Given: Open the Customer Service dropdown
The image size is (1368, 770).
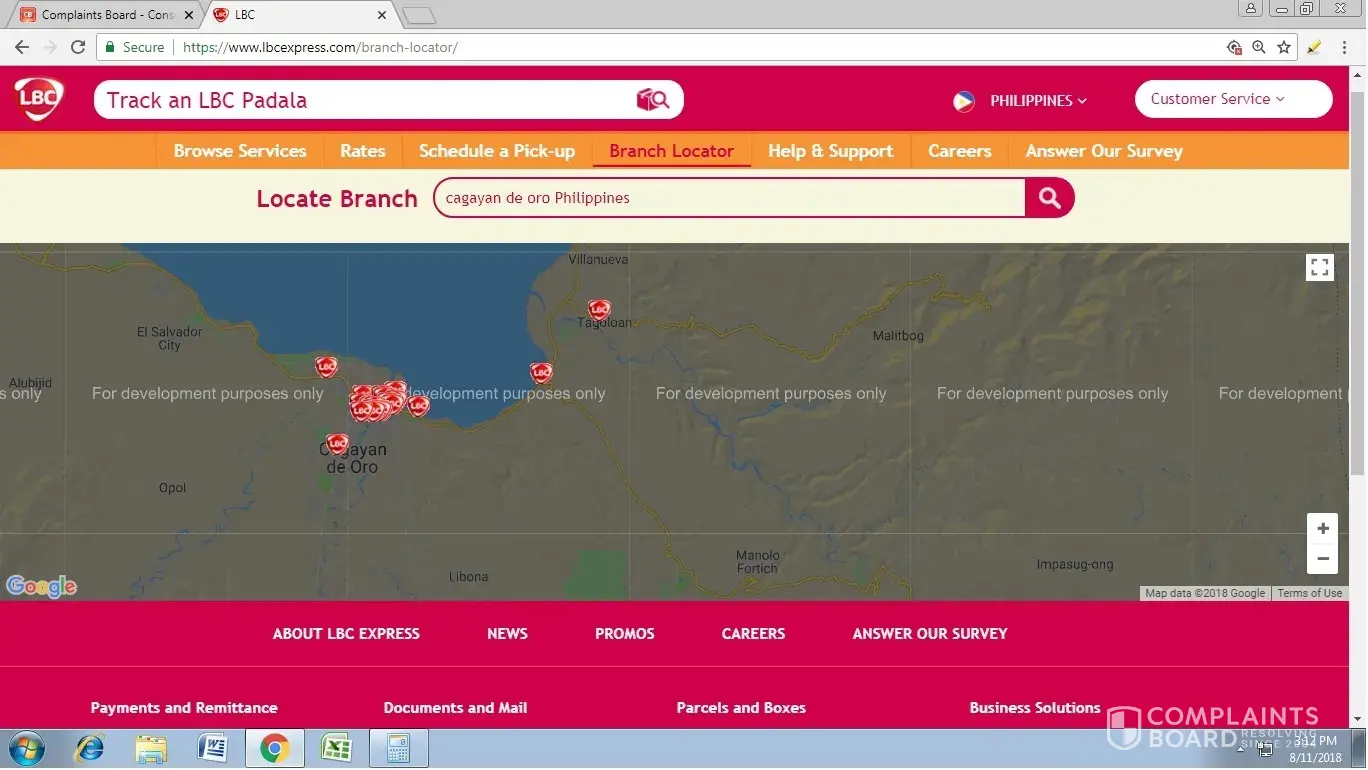Looking at the screenshot, I should [x=1232, y=99].
